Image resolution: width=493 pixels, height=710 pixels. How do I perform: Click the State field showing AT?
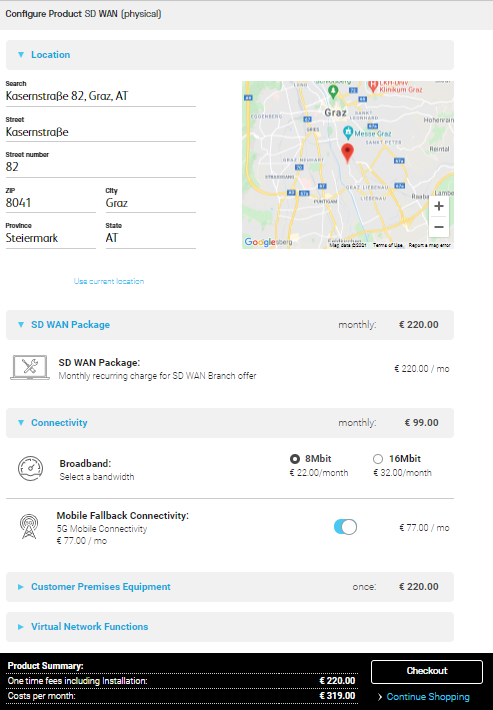pyautogui.click(x=151, y=238)
